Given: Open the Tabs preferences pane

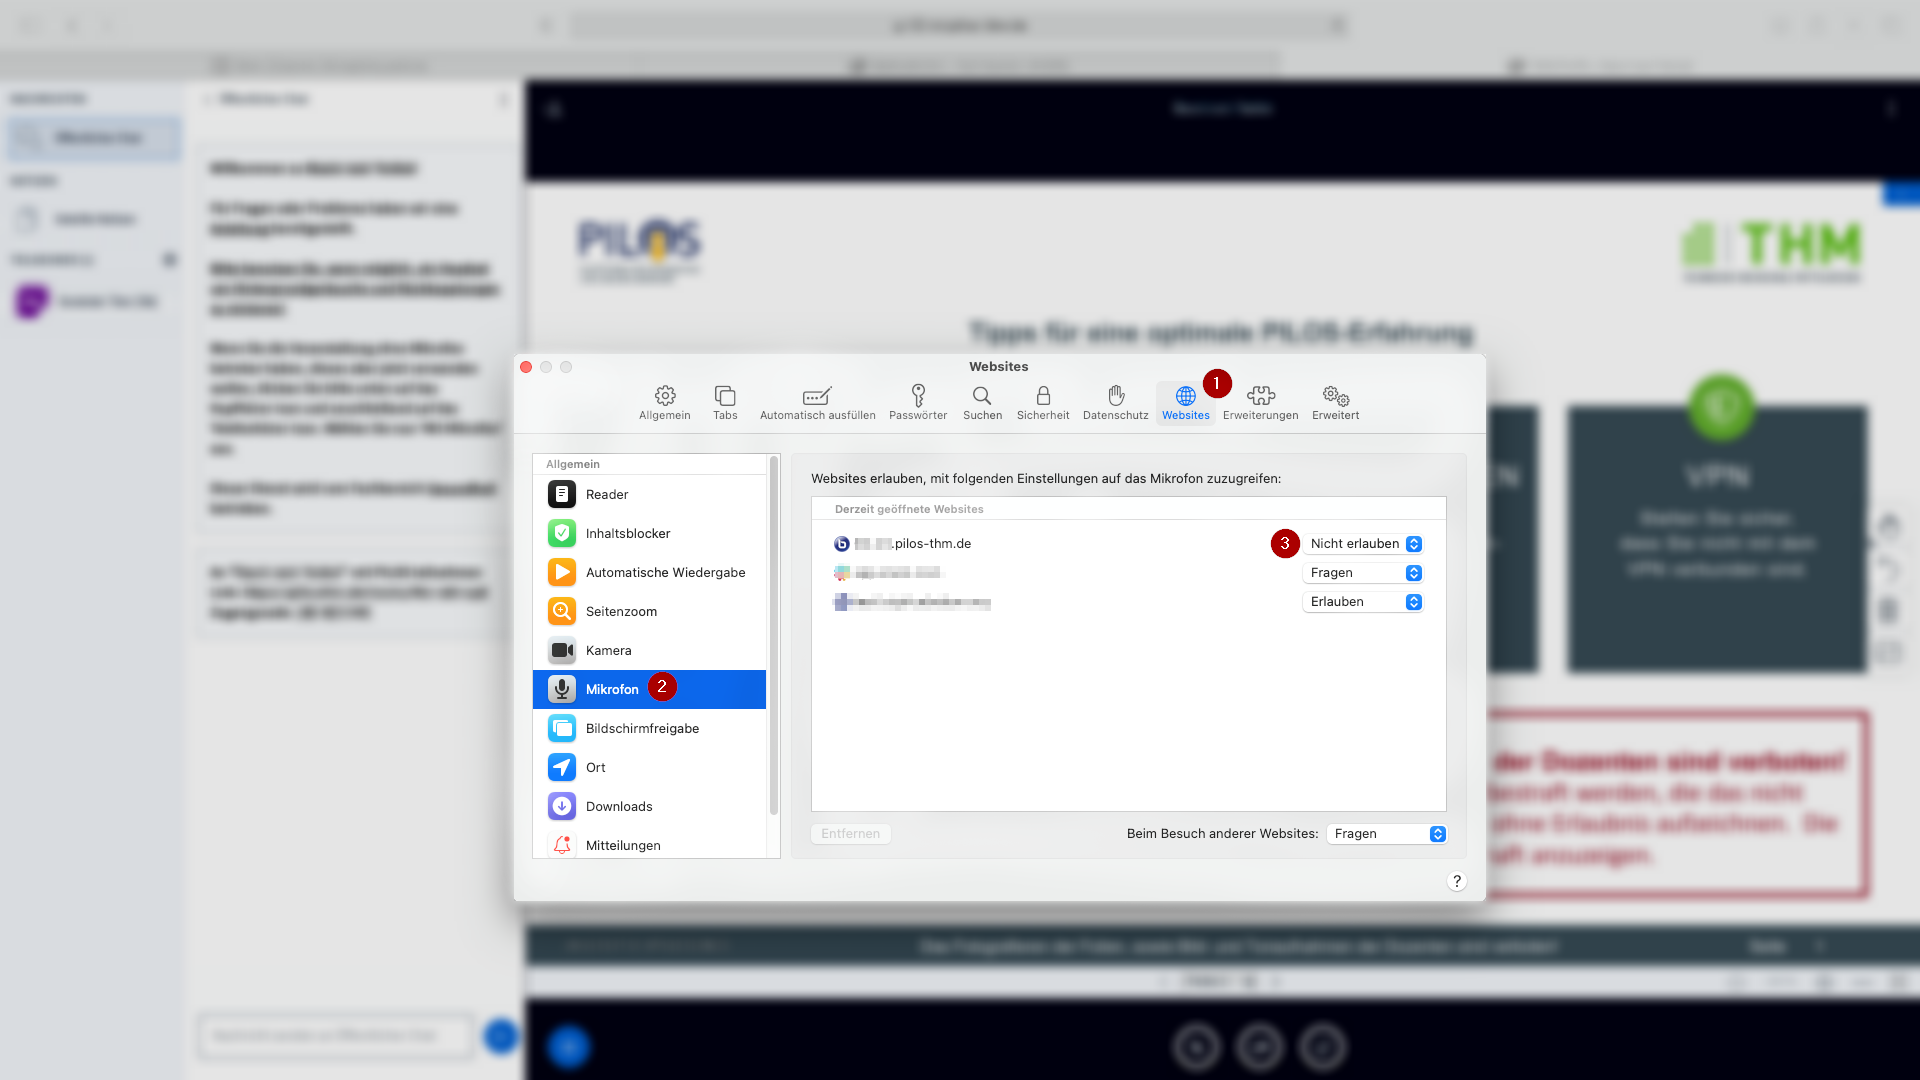Looking at the screenshot, I should (x=725, y=403).
